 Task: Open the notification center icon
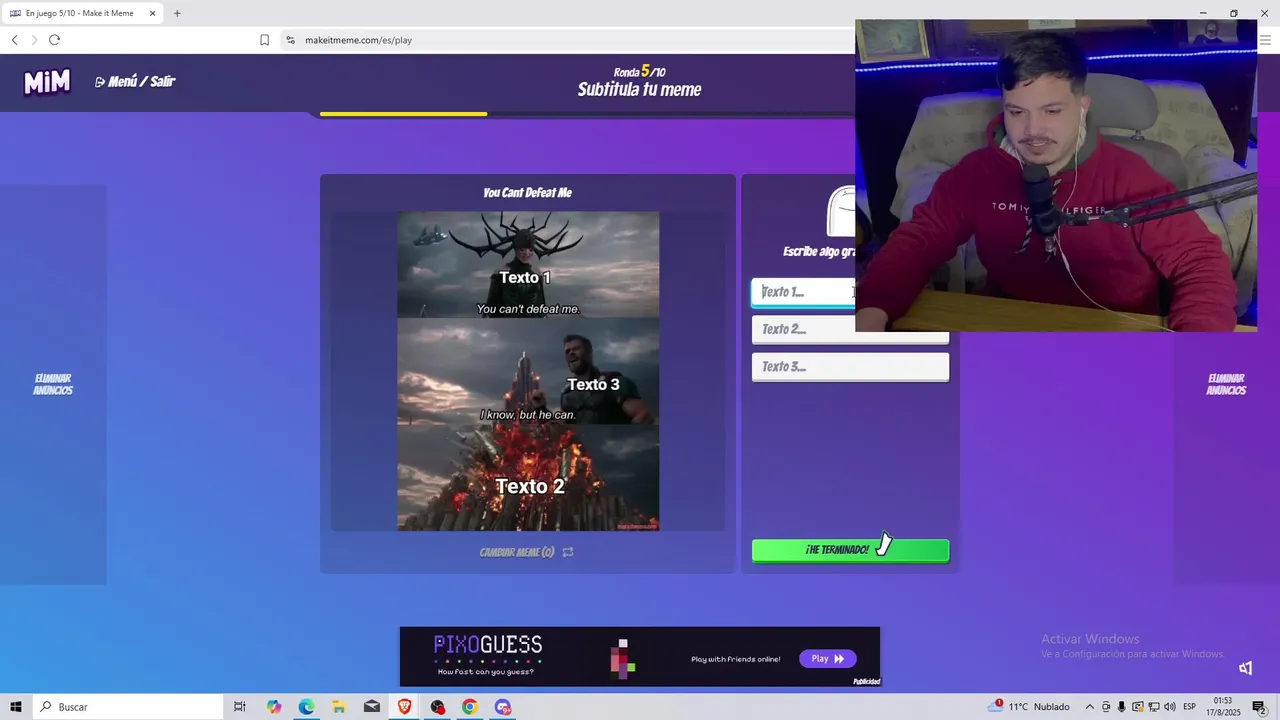(1259, 707)
